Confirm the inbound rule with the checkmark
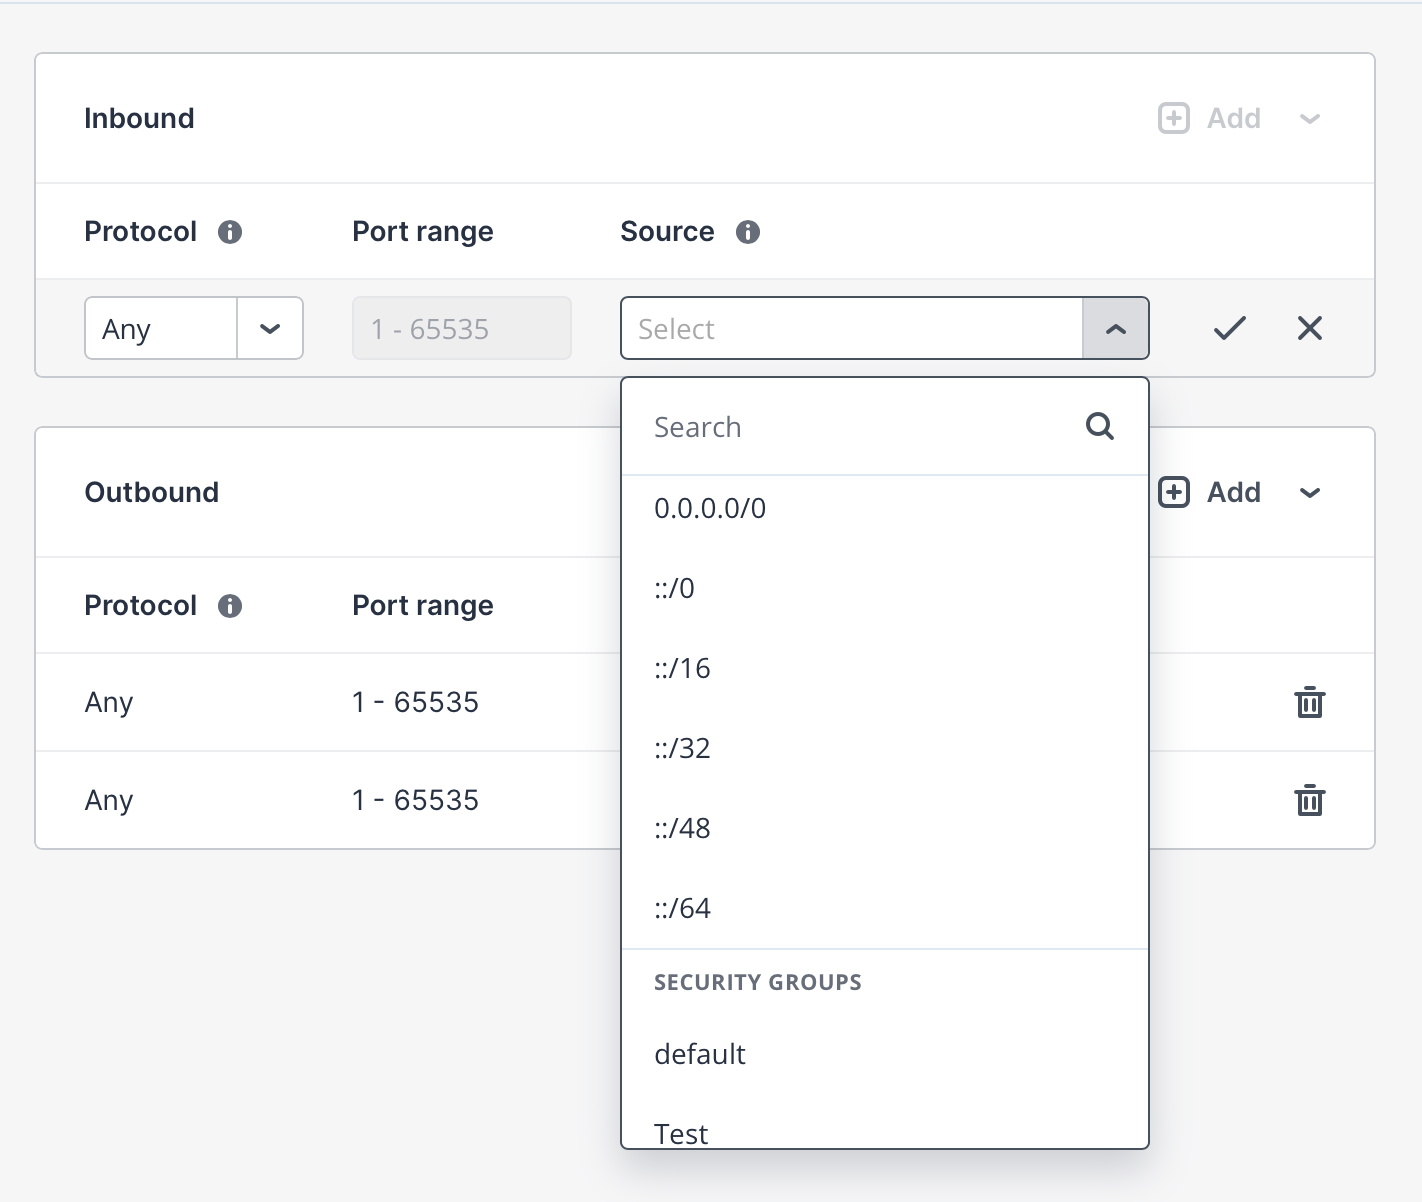1422x1202 pixels. tap(1229, 328)
